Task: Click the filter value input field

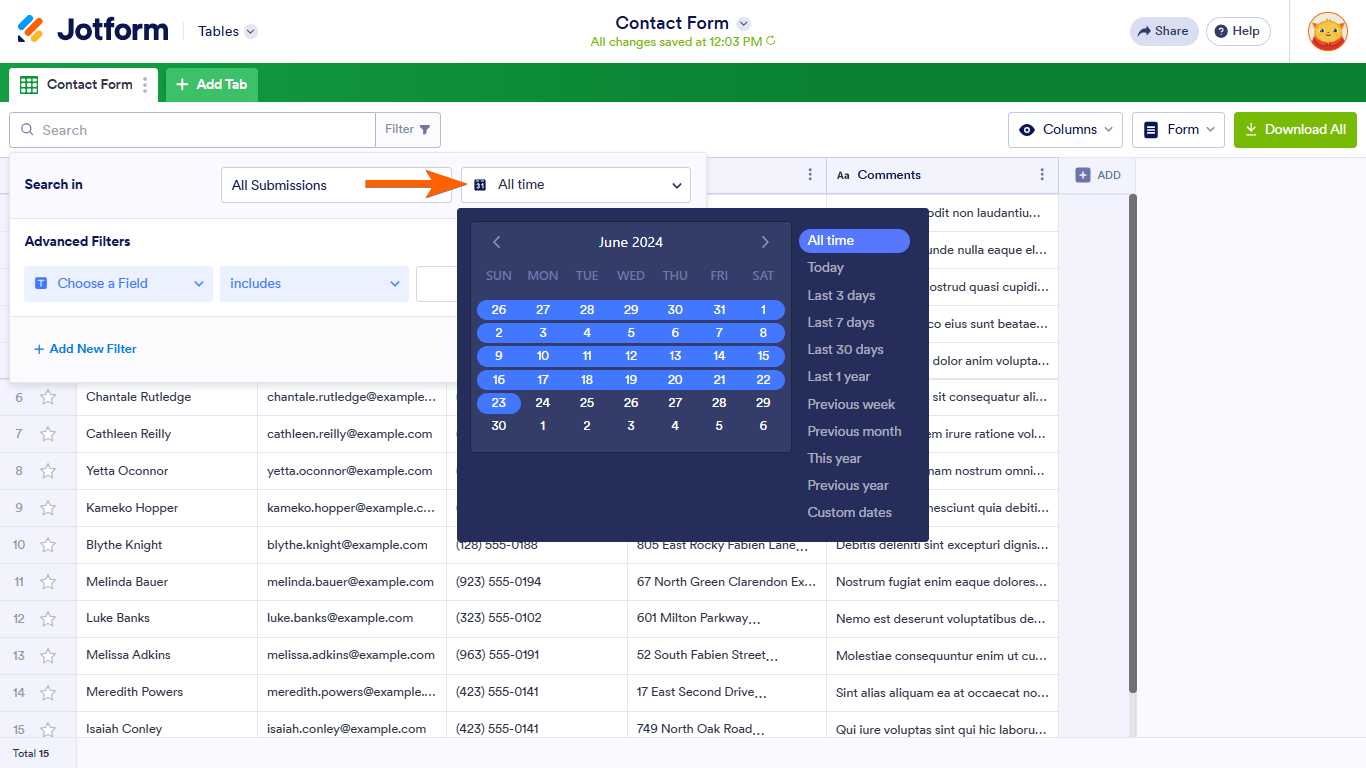Action: click(x=436, y=284)
